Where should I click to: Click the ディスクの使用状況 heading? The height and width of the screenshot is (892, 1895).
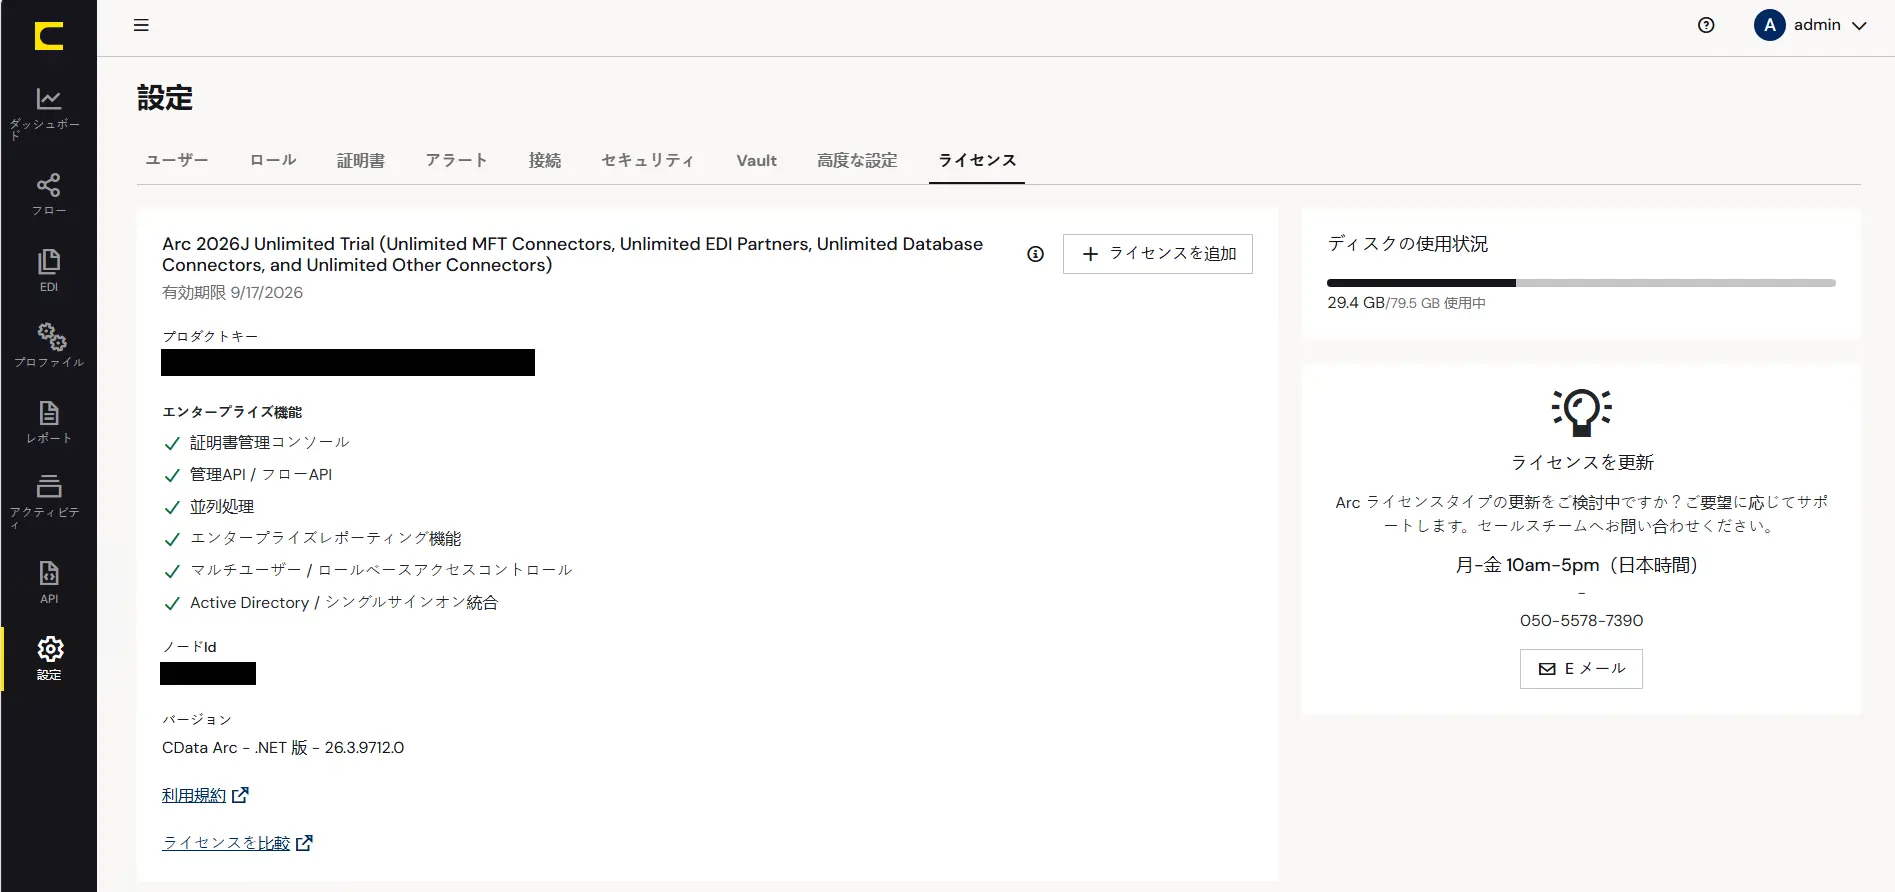click(x=1407, y=244)
